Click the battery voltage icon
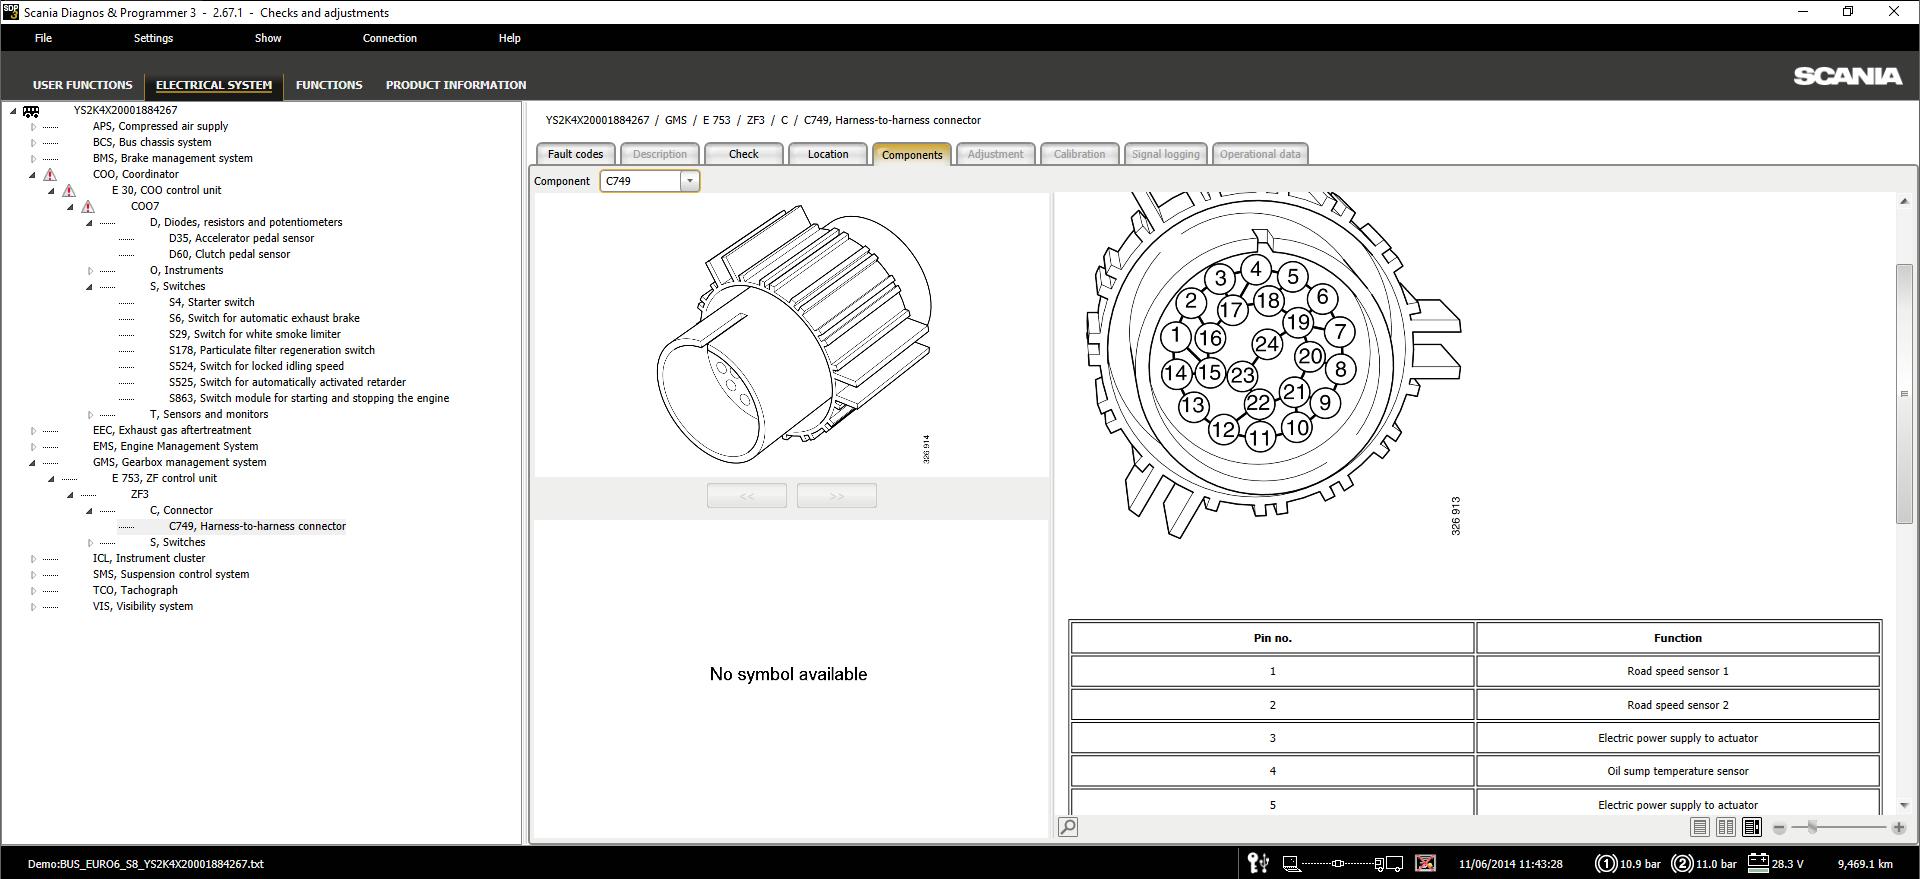This screenshot has width=1920, height=879. click(x=1758, y=863)
